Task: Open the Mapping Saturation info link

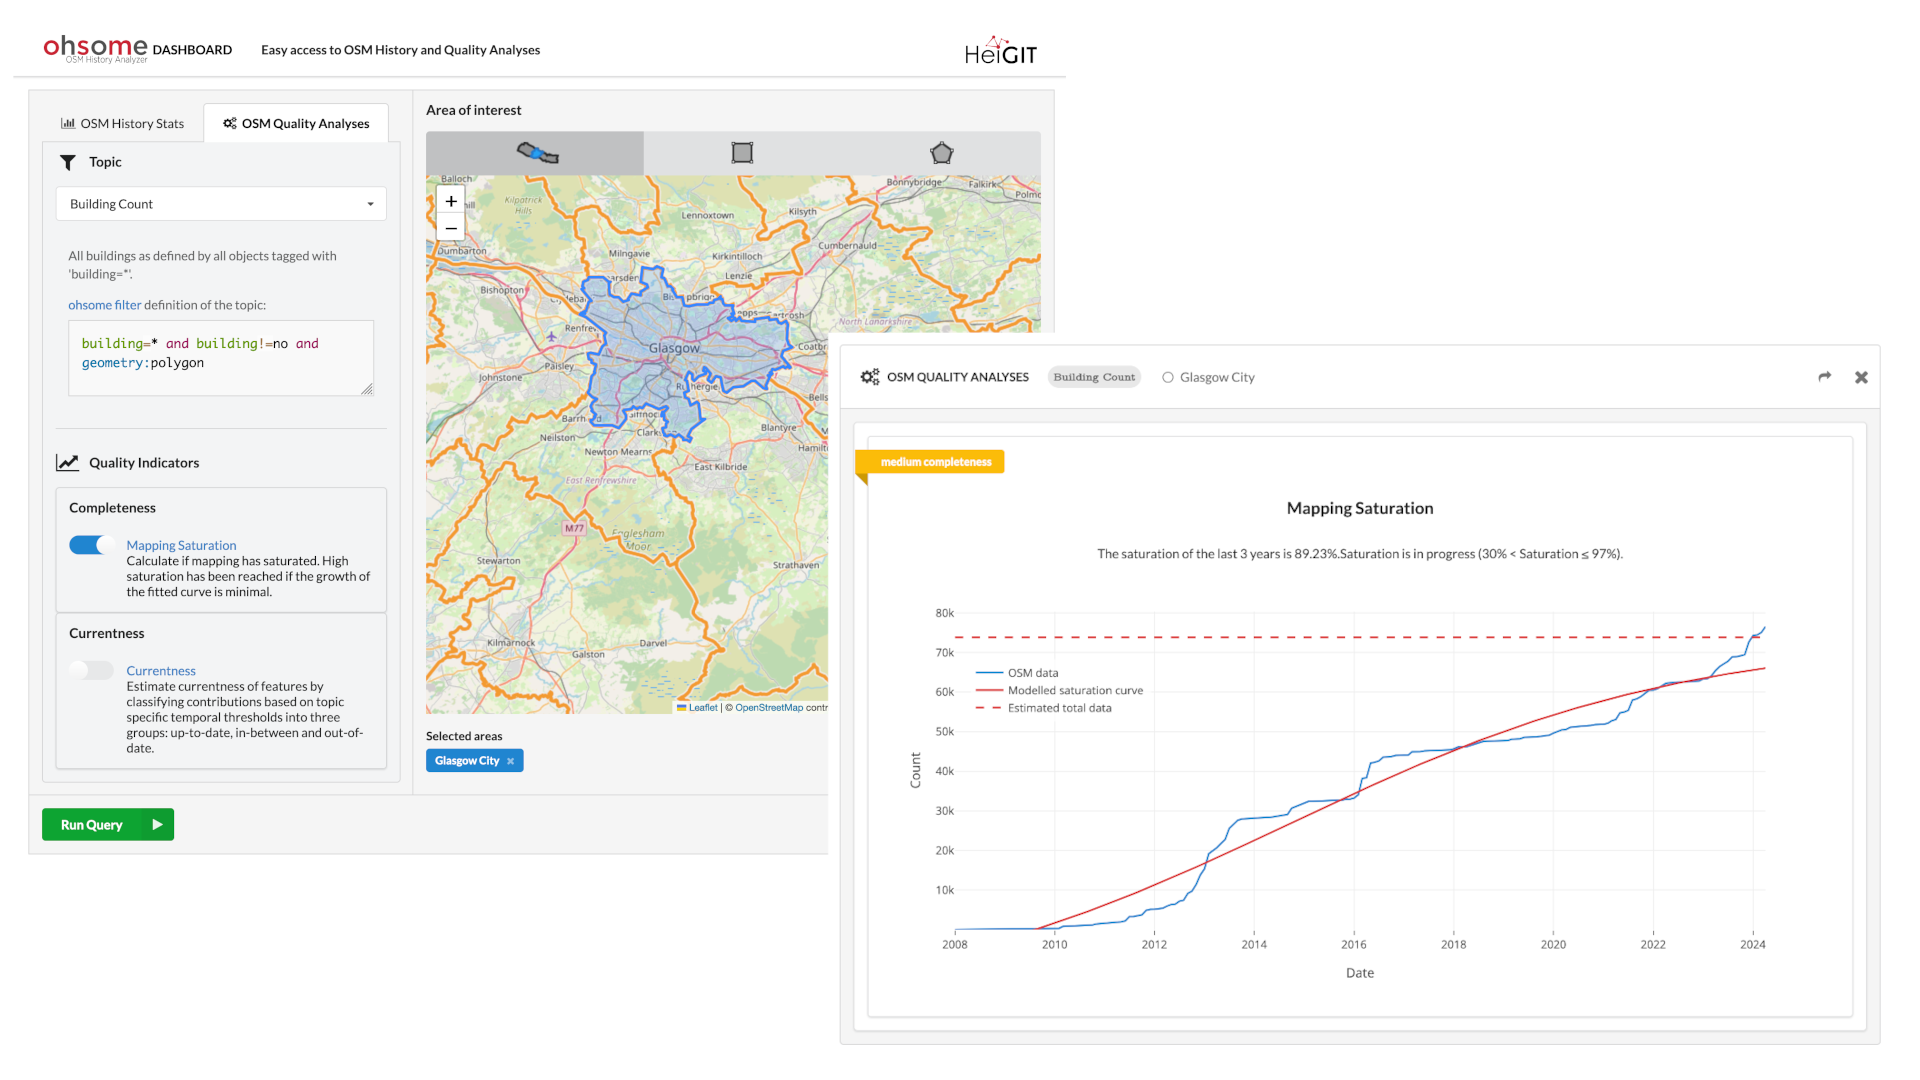Action: point(181,545)
